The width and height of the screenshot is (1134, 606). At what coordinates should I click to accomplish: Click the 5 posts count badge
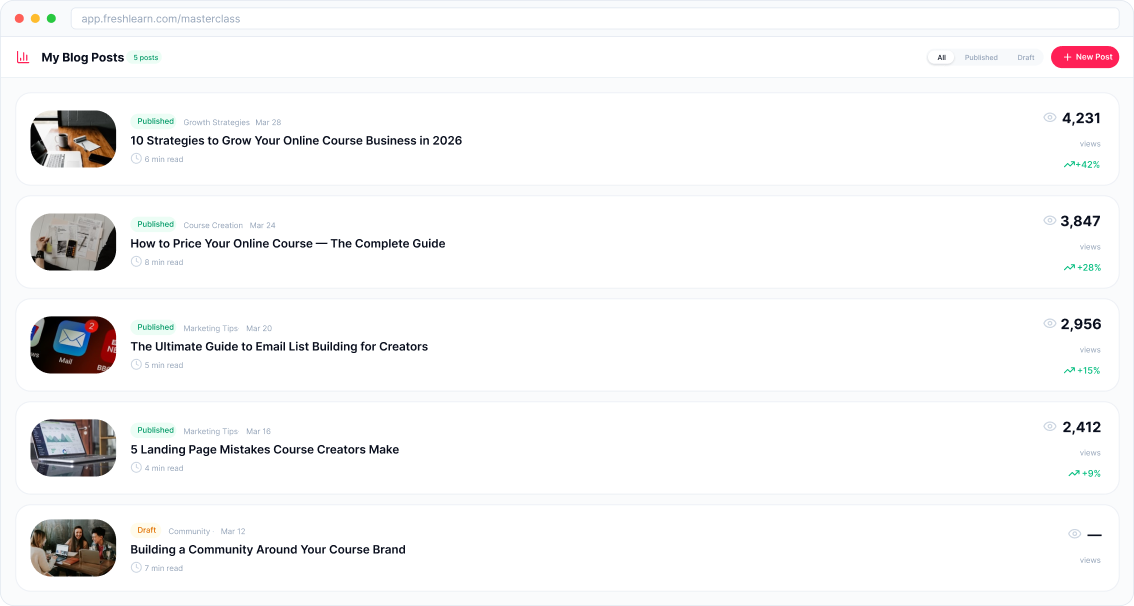click(144, 57)
